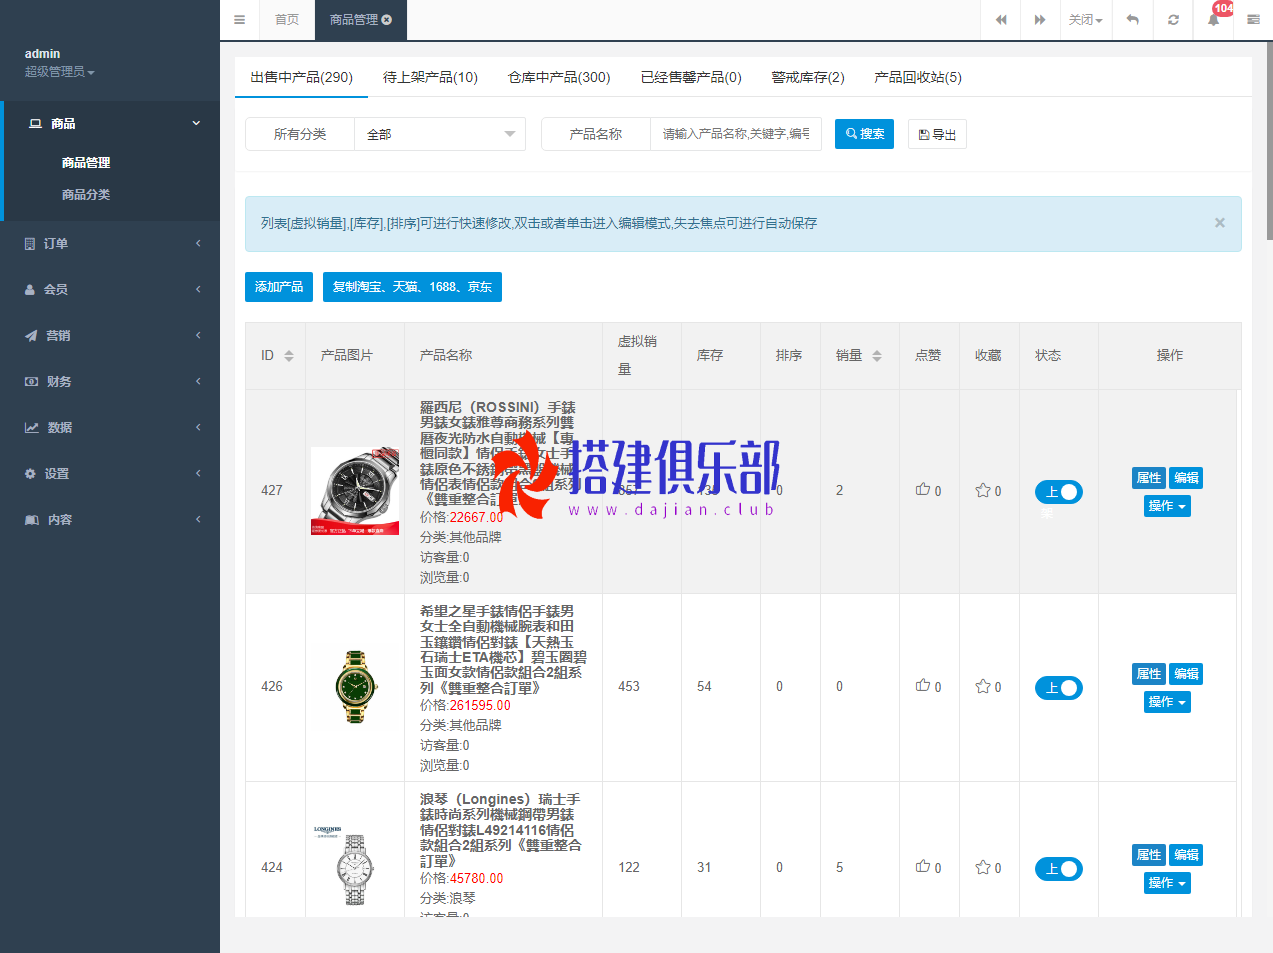Viewport: 1273px width, 953px height.
Task: Select the 警戒库存(2) tab
Action: click(808, 77)
